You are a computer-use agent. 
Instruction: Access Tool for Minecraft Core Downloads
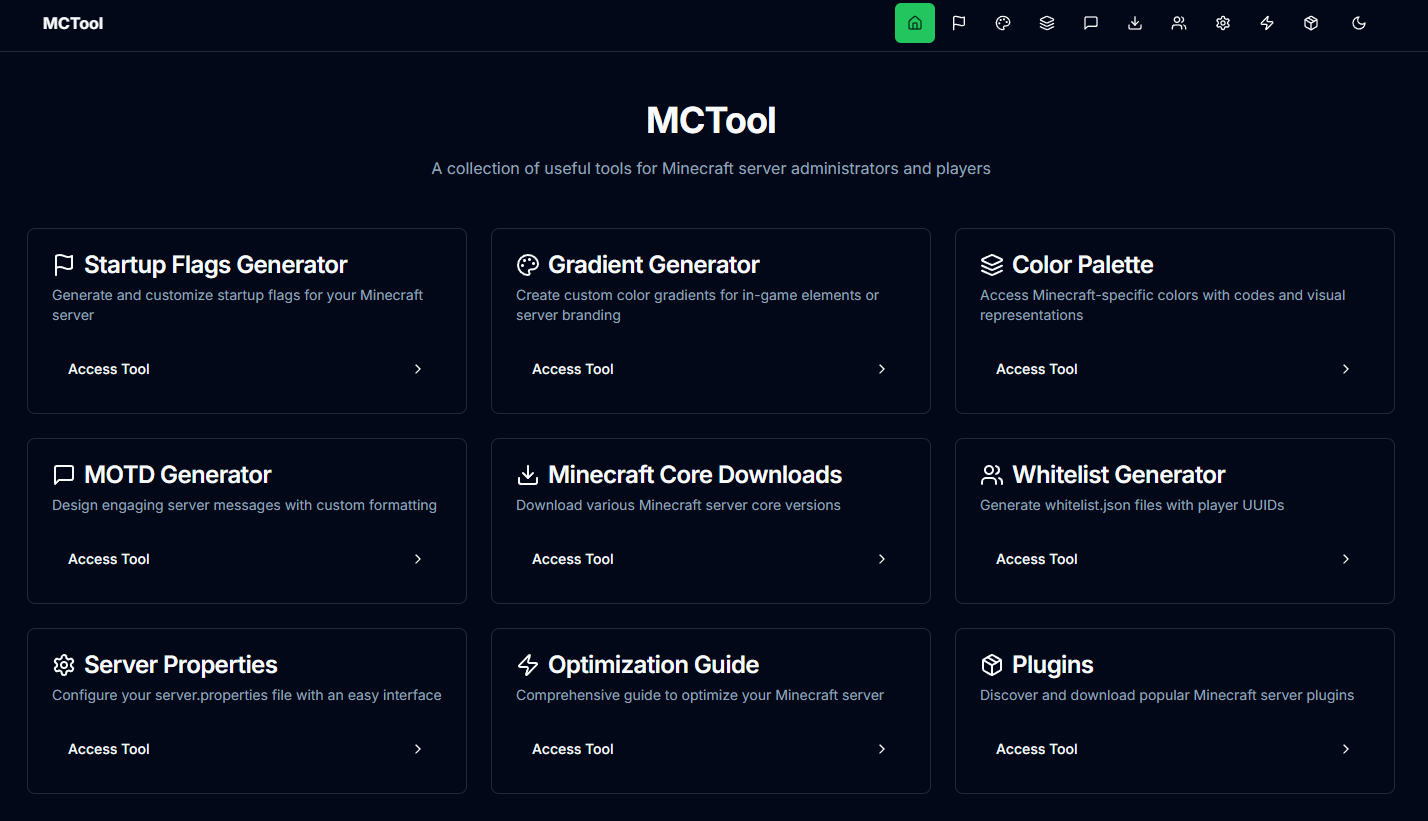(x=711, y=559)
